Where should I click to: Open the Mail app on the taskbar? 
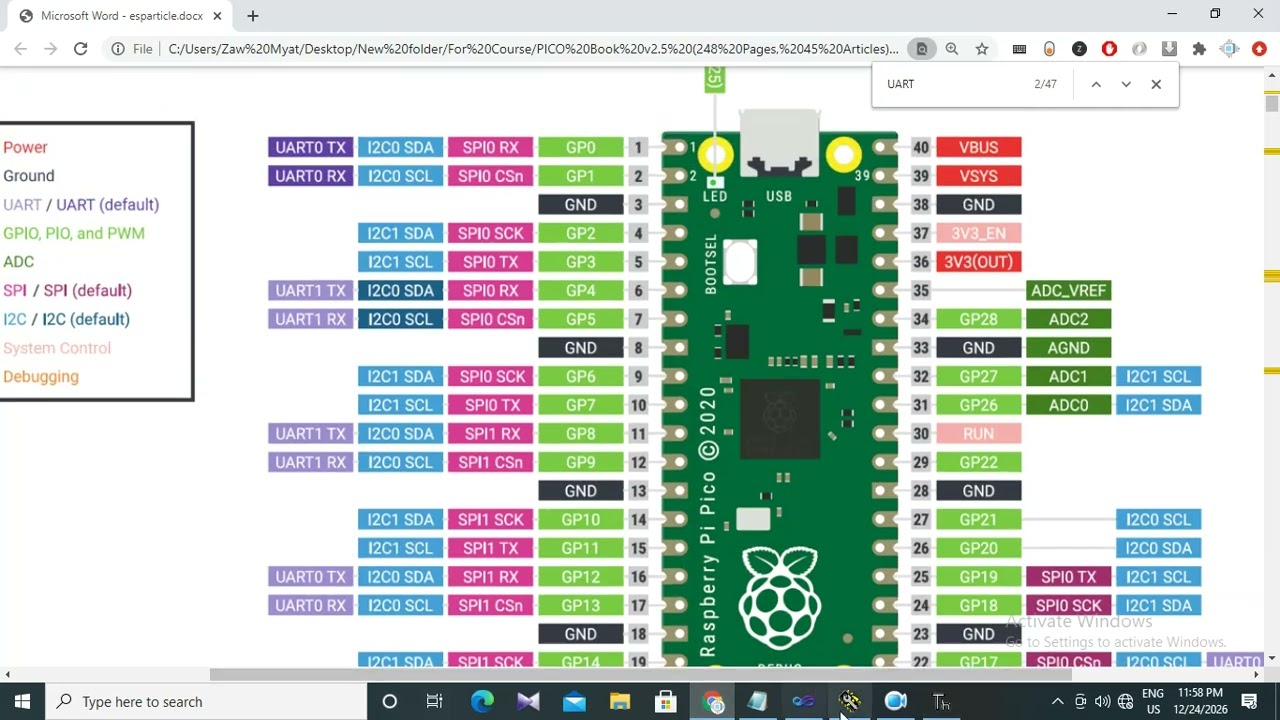[x=574, y=702]
